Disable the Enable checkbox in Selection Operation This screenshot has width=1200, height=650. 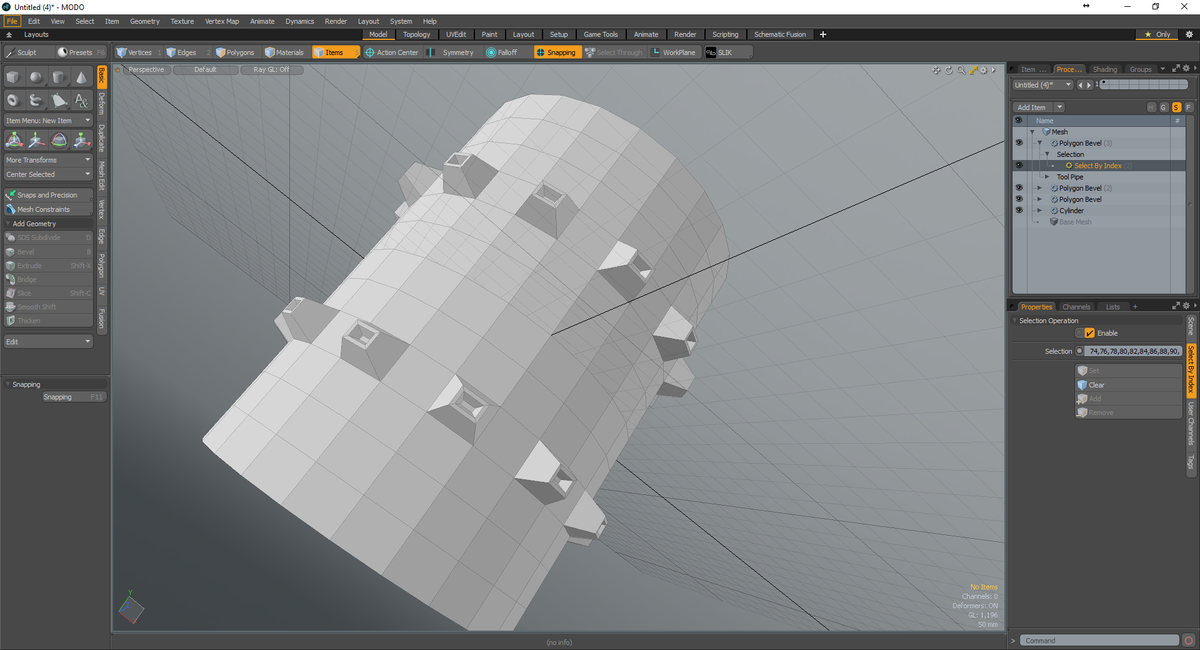tap(1089, 332)
